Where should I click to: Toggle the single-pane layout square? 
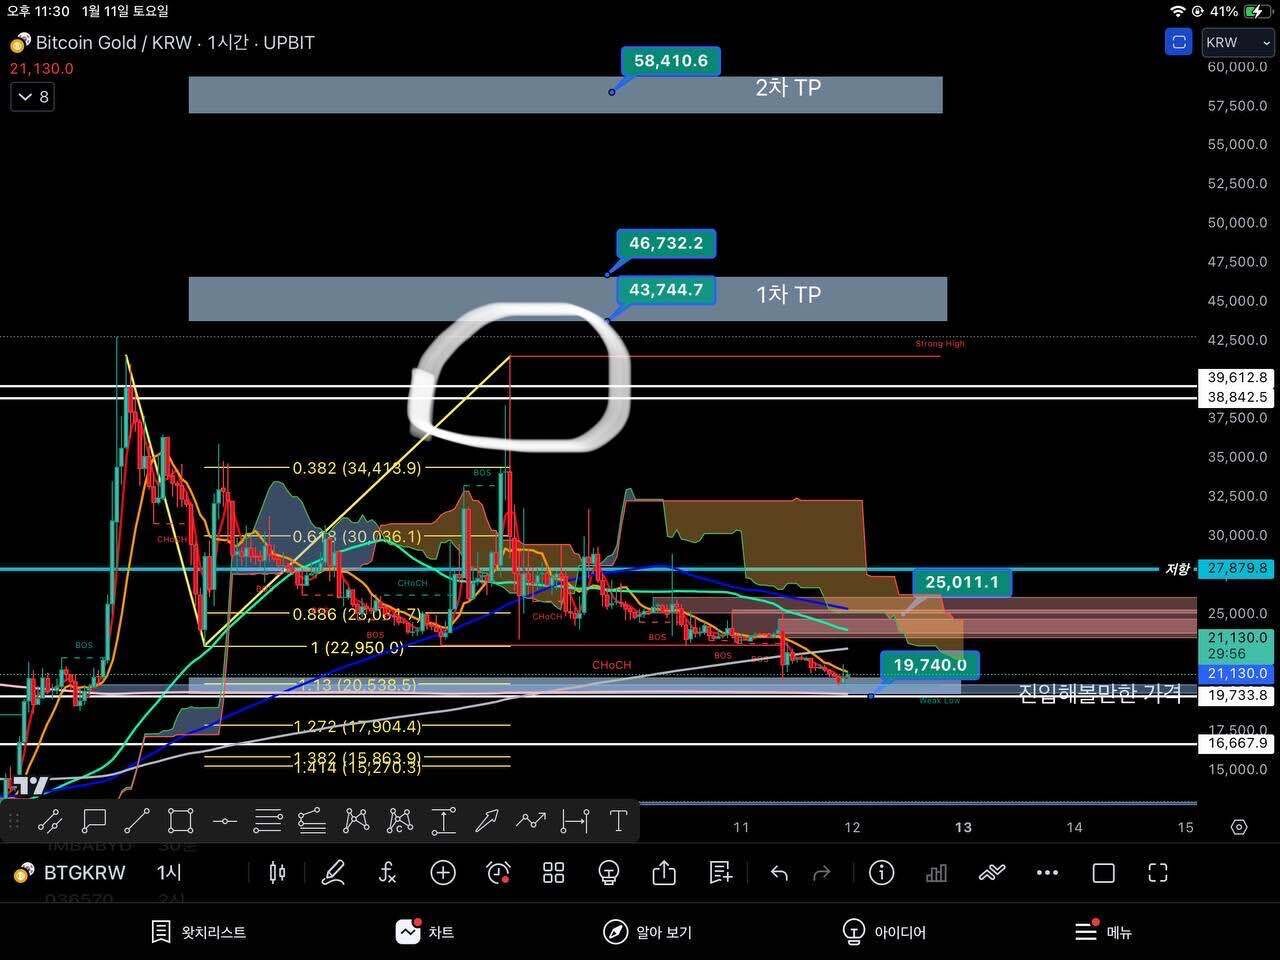pyautogui.click(x=1103, y=873)
